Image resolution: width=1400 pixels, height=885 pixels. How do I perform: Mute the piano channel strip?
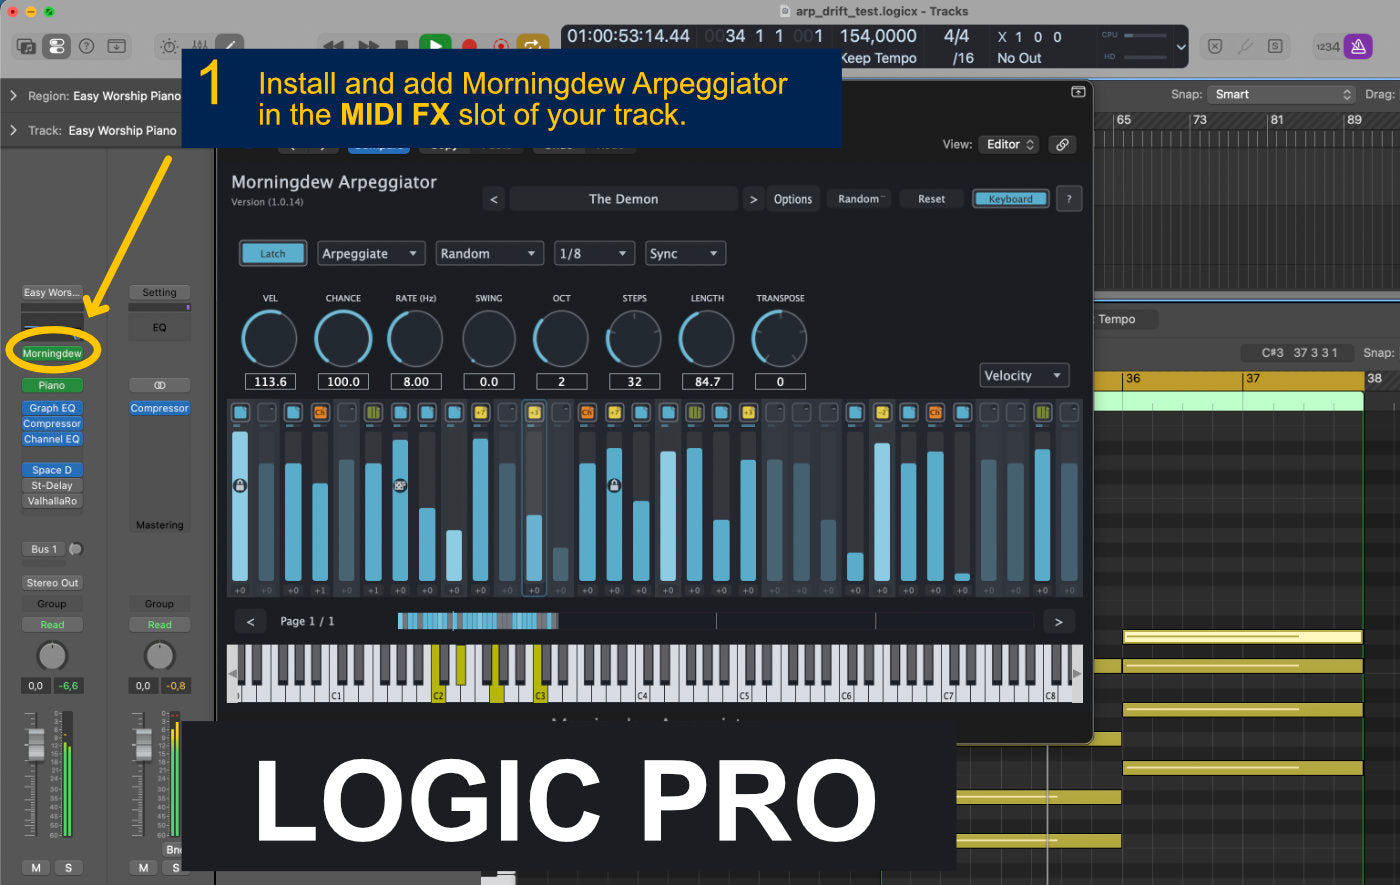point(36,868)
